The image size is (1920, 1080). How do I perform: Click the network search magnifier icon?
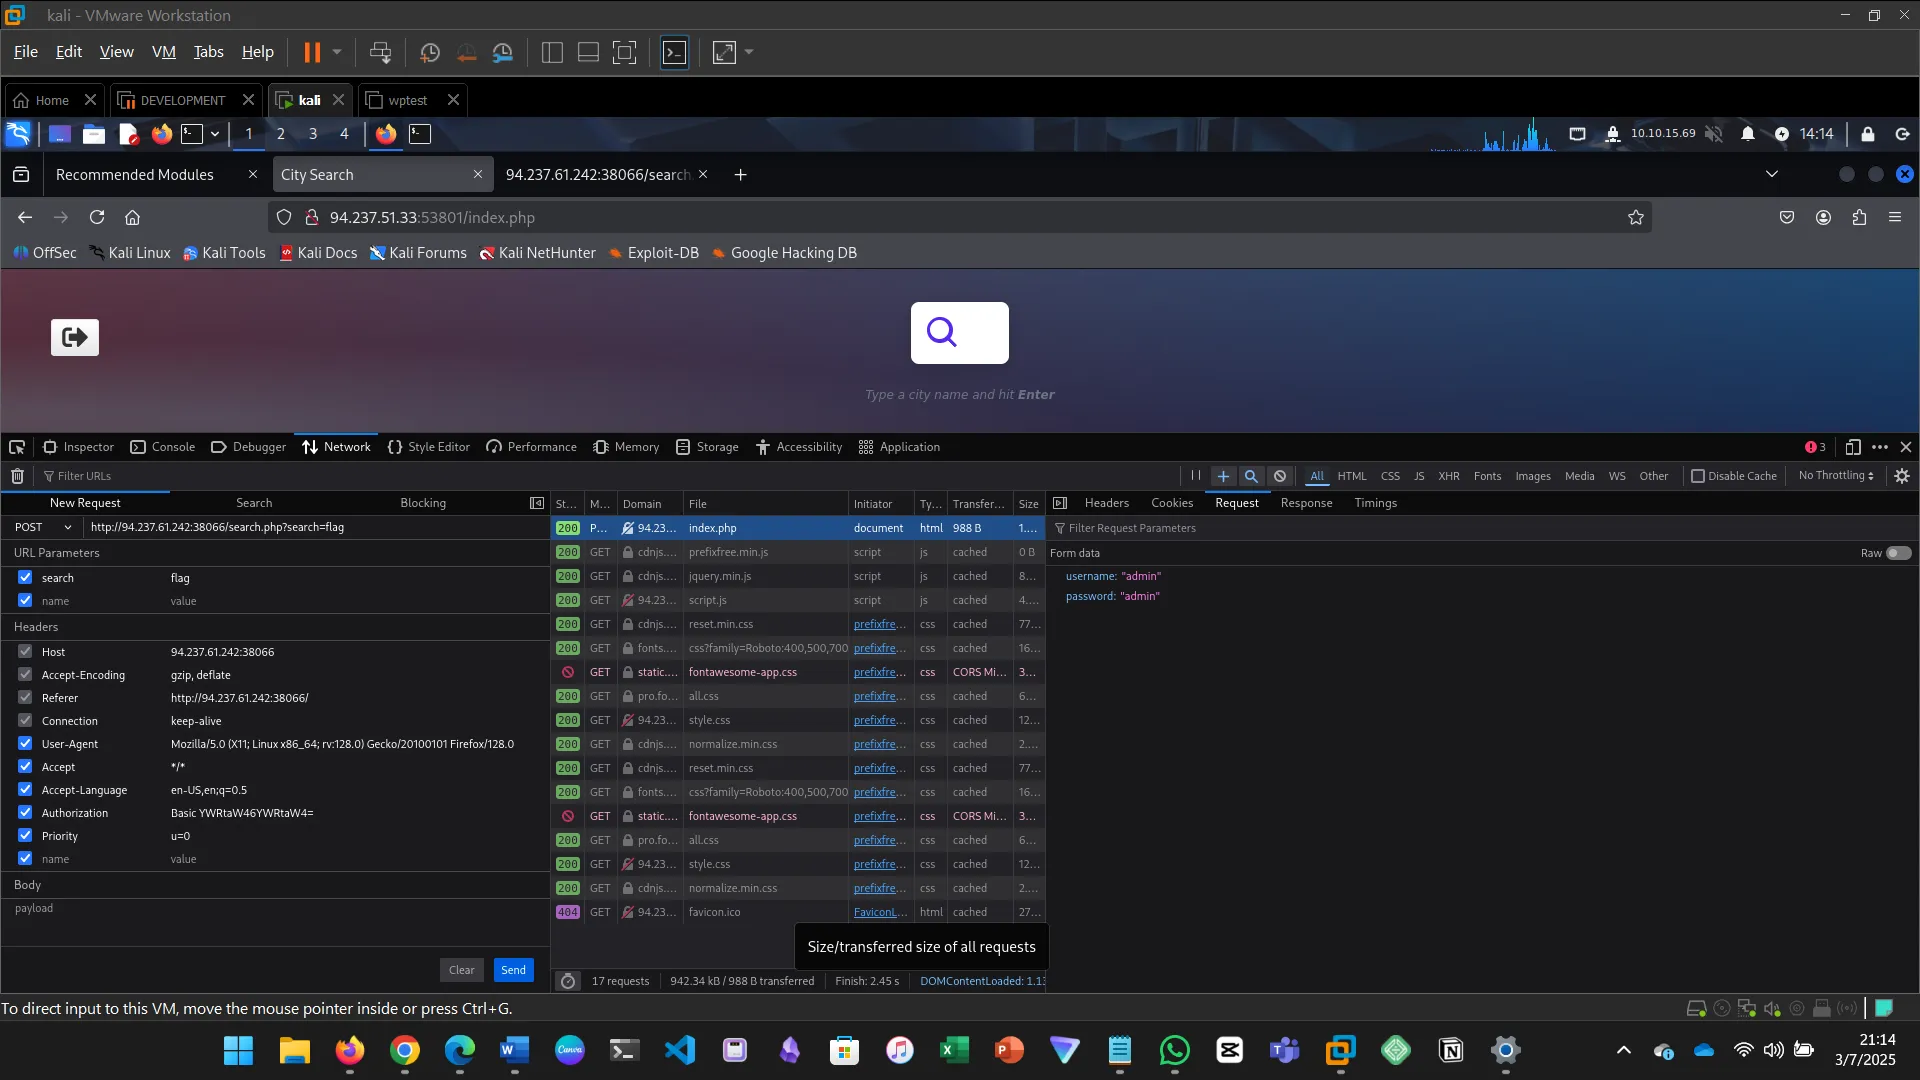coord(1251,476)
